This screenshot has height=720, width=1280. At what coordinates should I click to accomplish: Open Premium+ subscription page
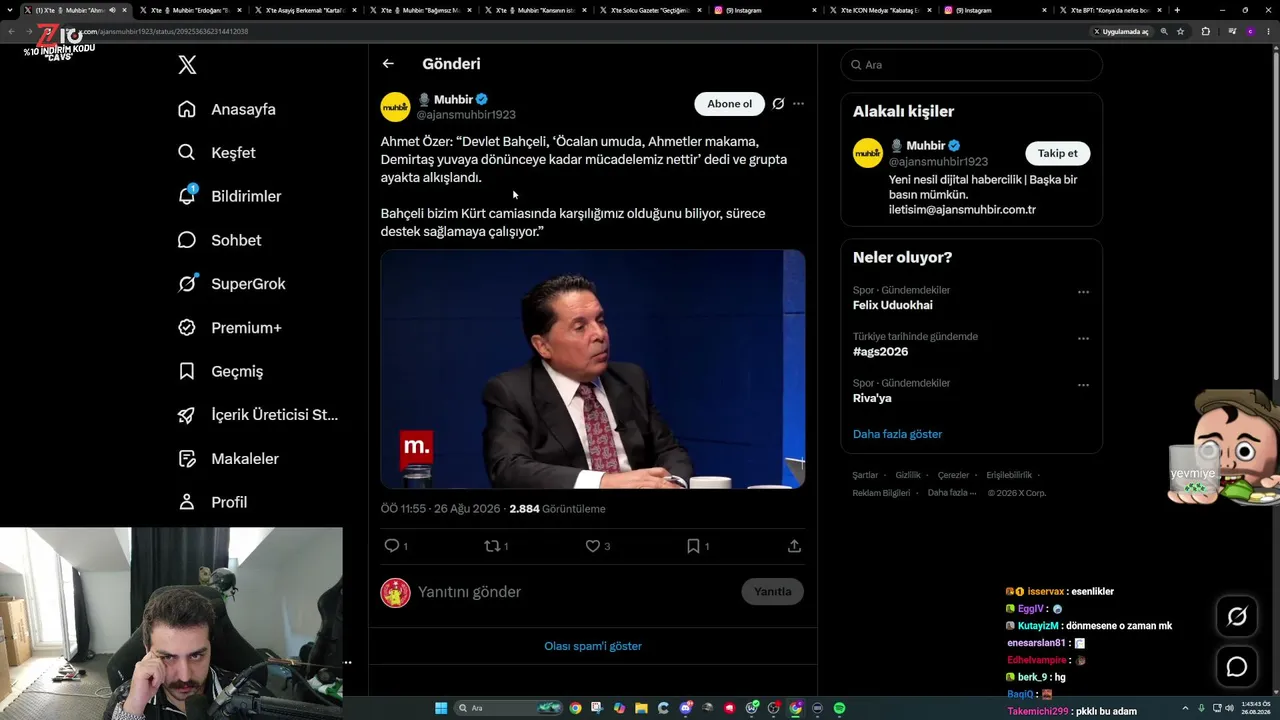[230, 328]
